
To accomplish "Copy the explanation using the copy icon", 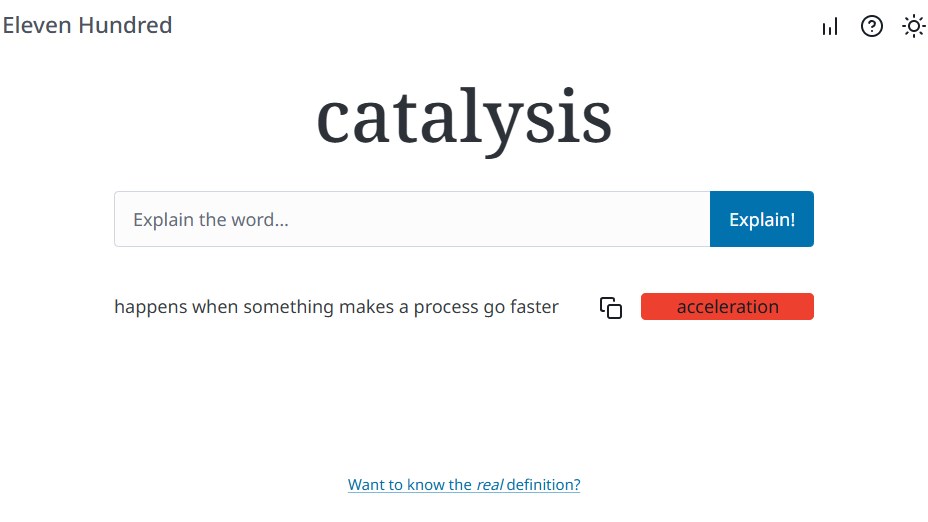I will [611, 308].
